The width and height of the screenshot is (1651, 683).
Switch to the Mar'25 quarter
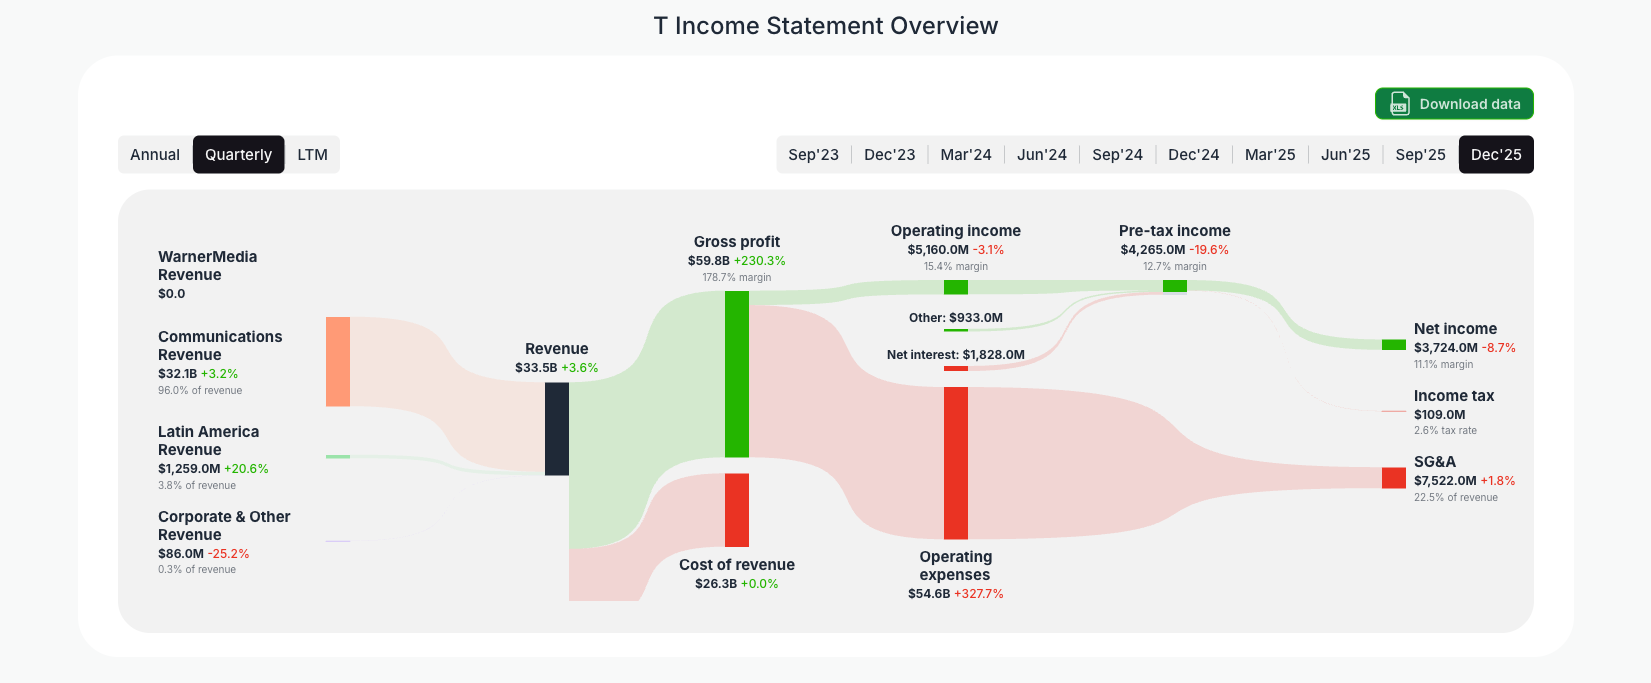[1270, 154]
